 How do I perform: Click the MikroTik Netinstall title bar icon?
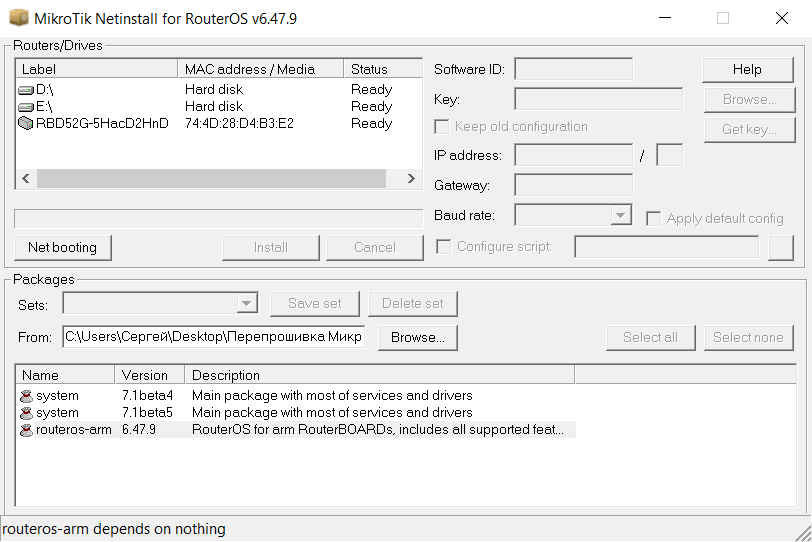19,18
